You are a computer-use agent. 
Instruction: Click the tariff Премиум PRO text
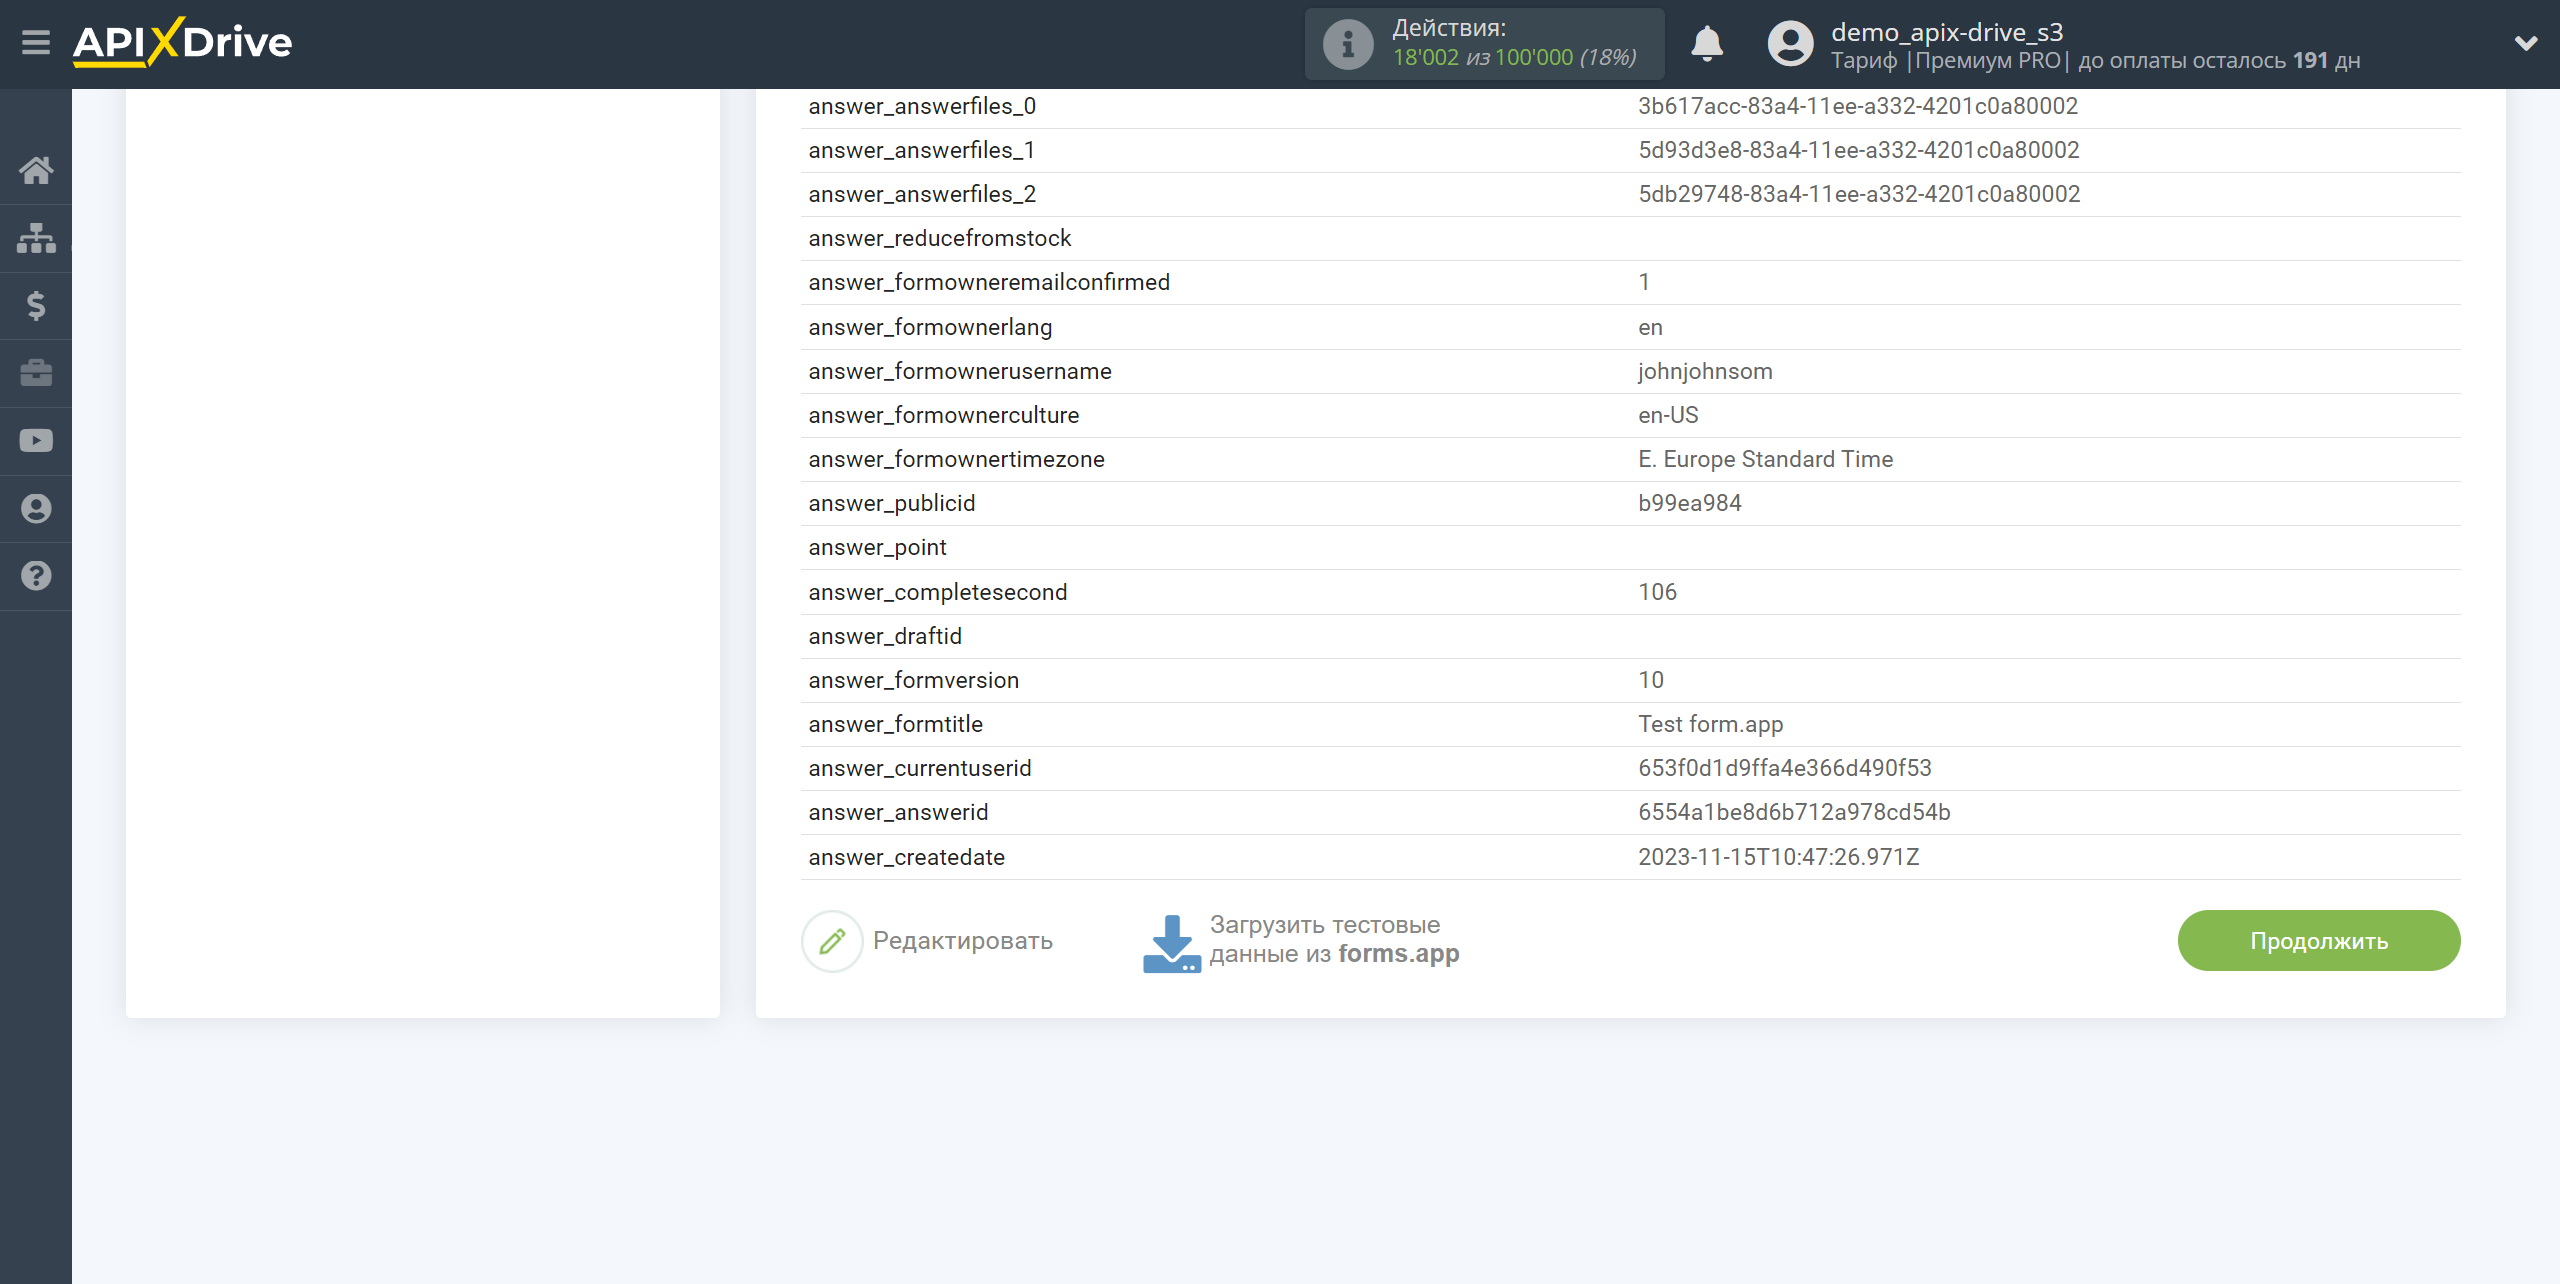coord(1988,60)
